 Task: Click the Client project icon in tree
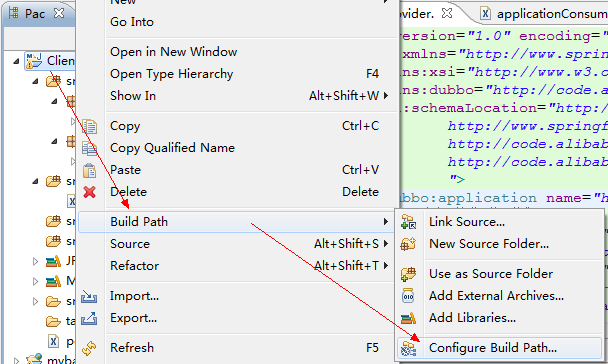point(34,61)
